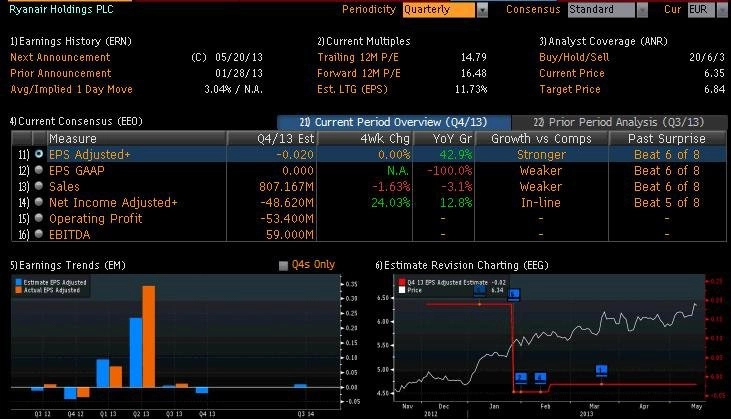Select the Operating Profit radio button

(39, 218)
